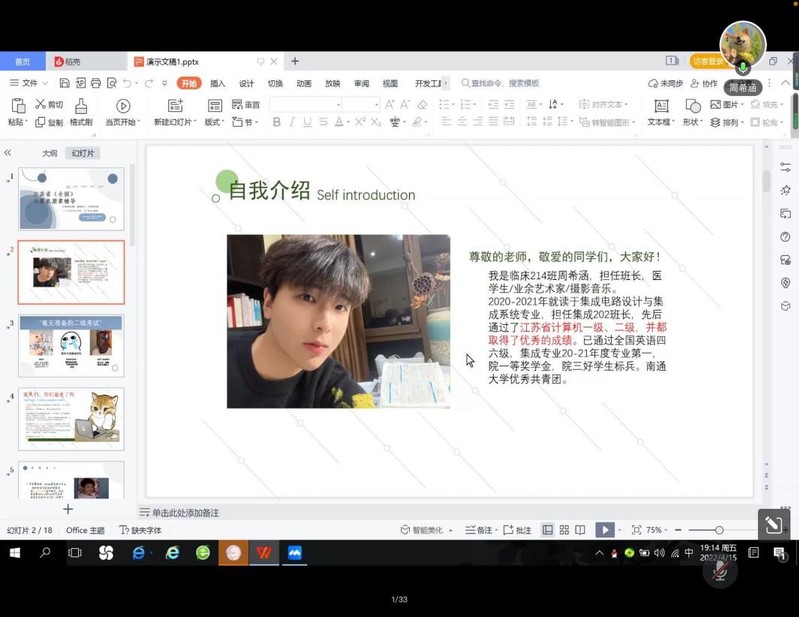Open the Transitions (切换) ribbon tab
This screenshot has width=799, height=617.
pyautogui.click(x=275, y=83)
